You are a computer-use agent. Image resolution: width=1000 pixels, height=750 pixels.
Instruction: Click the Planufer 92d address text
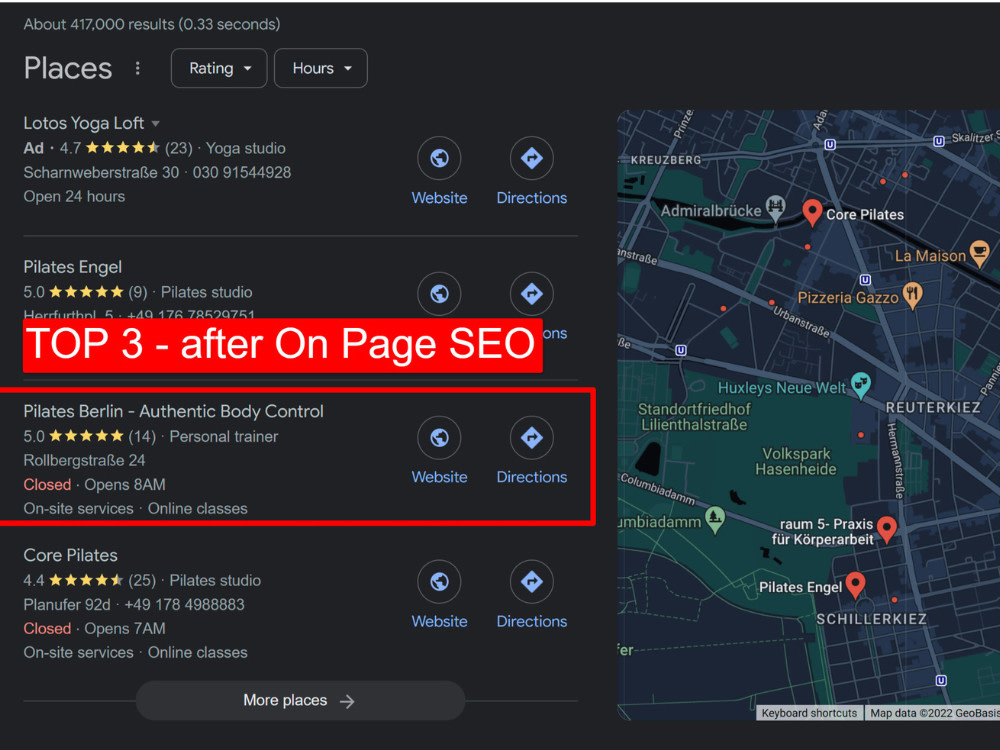point(67,605)
